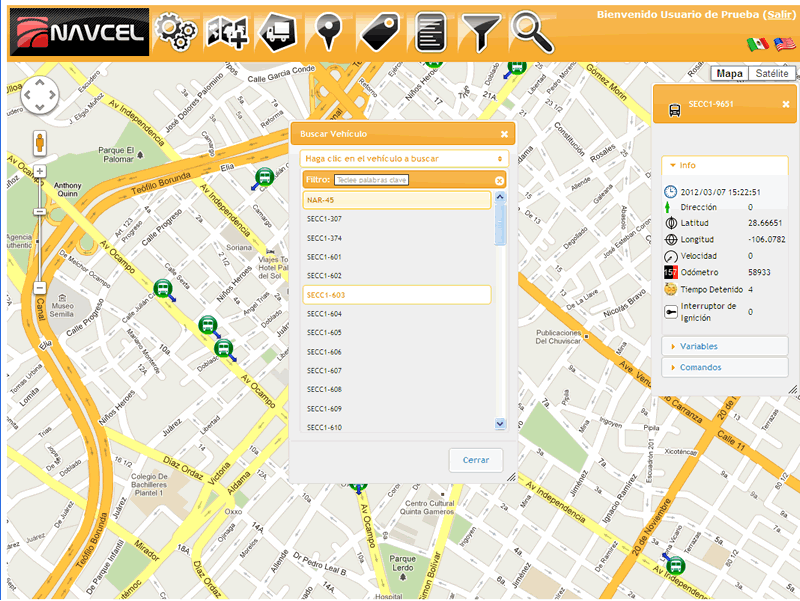Clear the Filtro field with X icon

pos(499,181)
